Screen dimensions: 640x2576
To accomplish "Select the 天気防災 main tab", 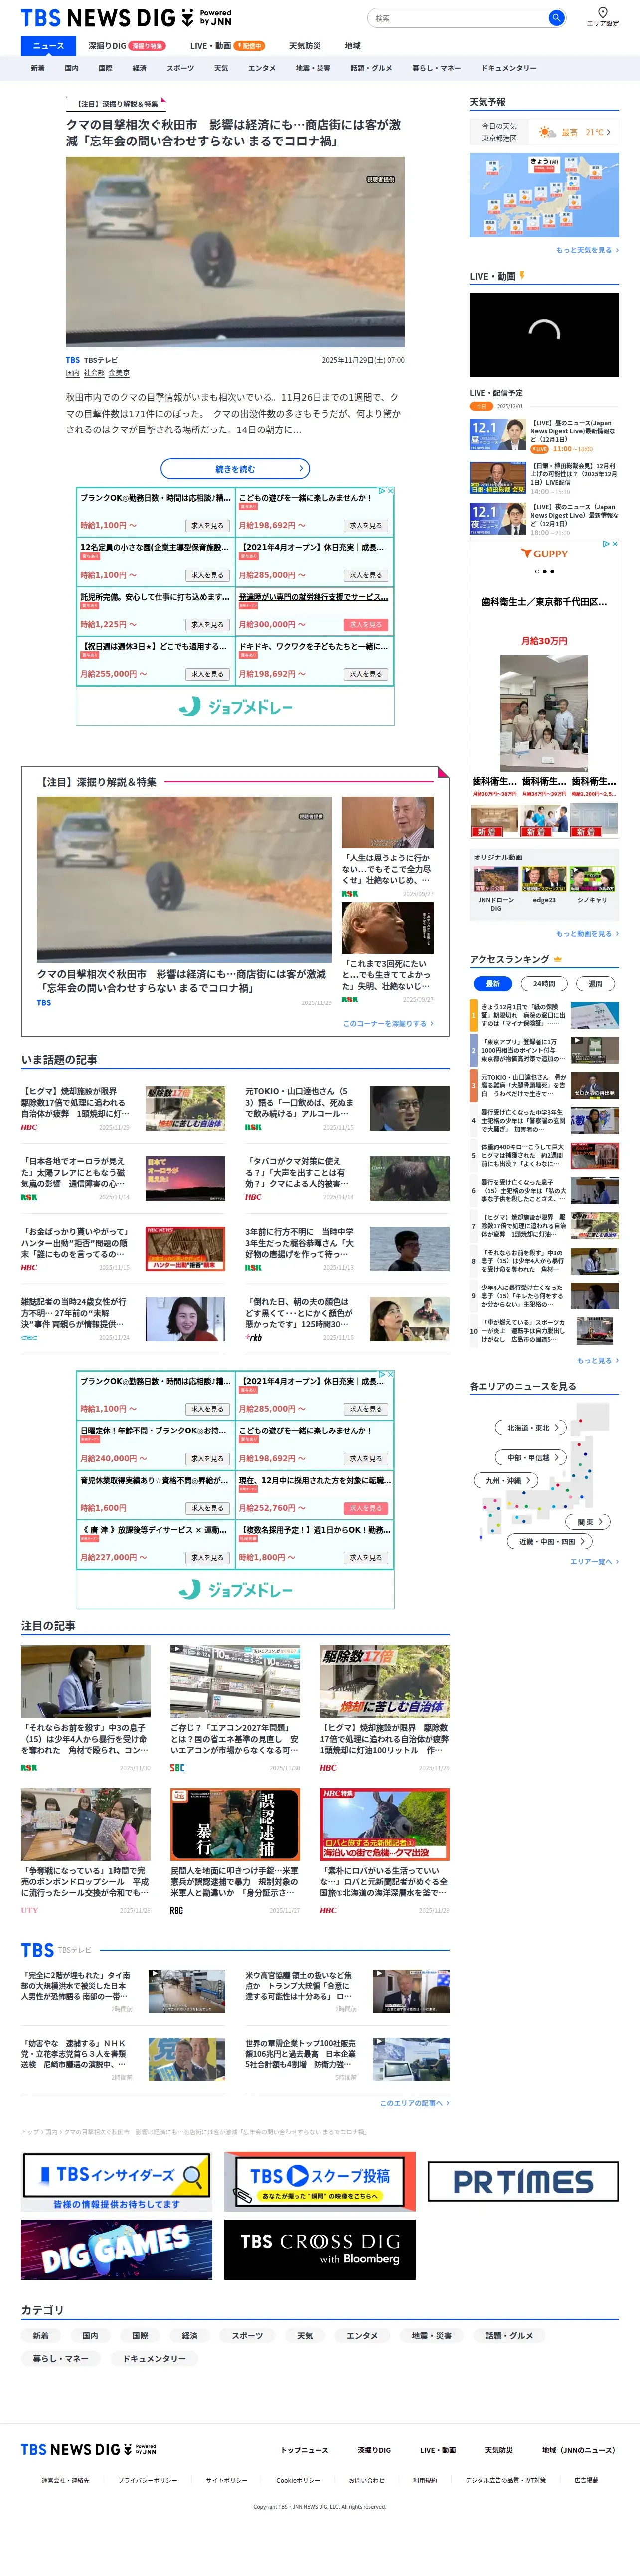I will click(x=305, y=46).
